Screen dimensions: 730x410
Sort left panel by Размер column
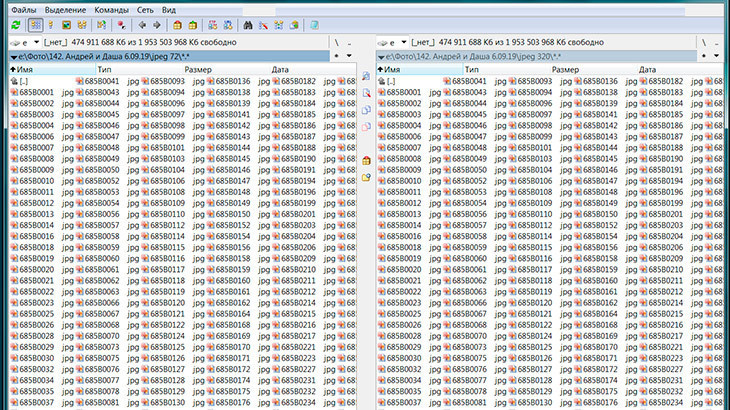197,69
